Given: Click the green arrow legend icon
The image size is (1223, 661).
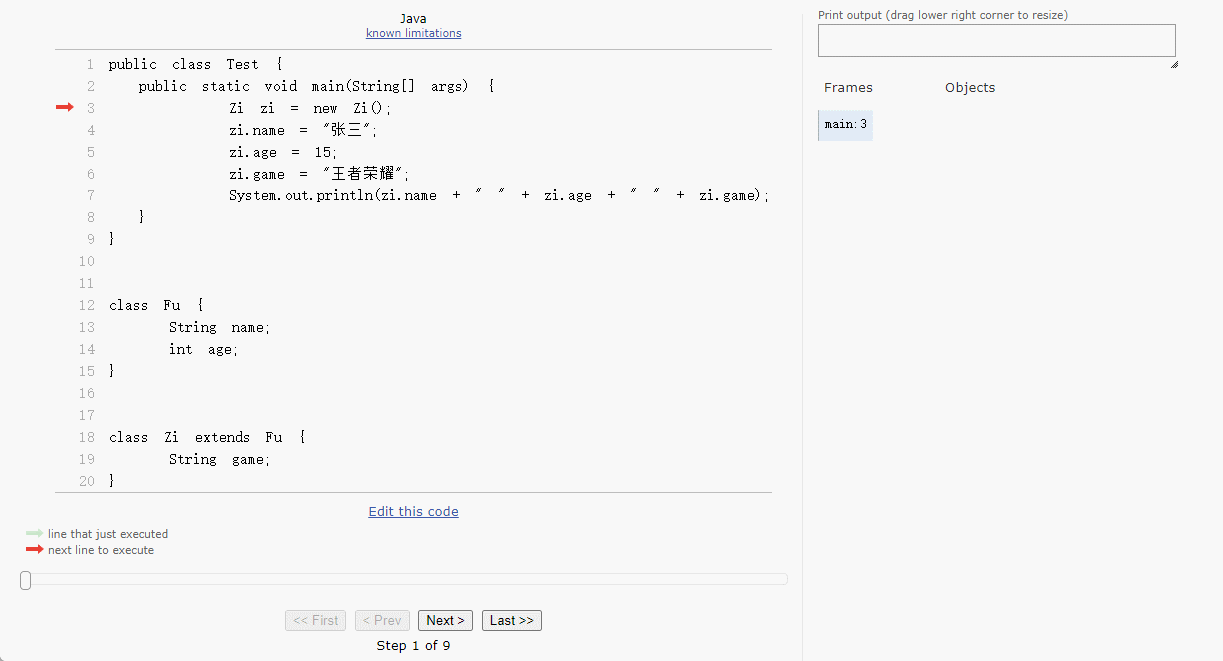Looking at the screenshot, I should pos(34,534).
